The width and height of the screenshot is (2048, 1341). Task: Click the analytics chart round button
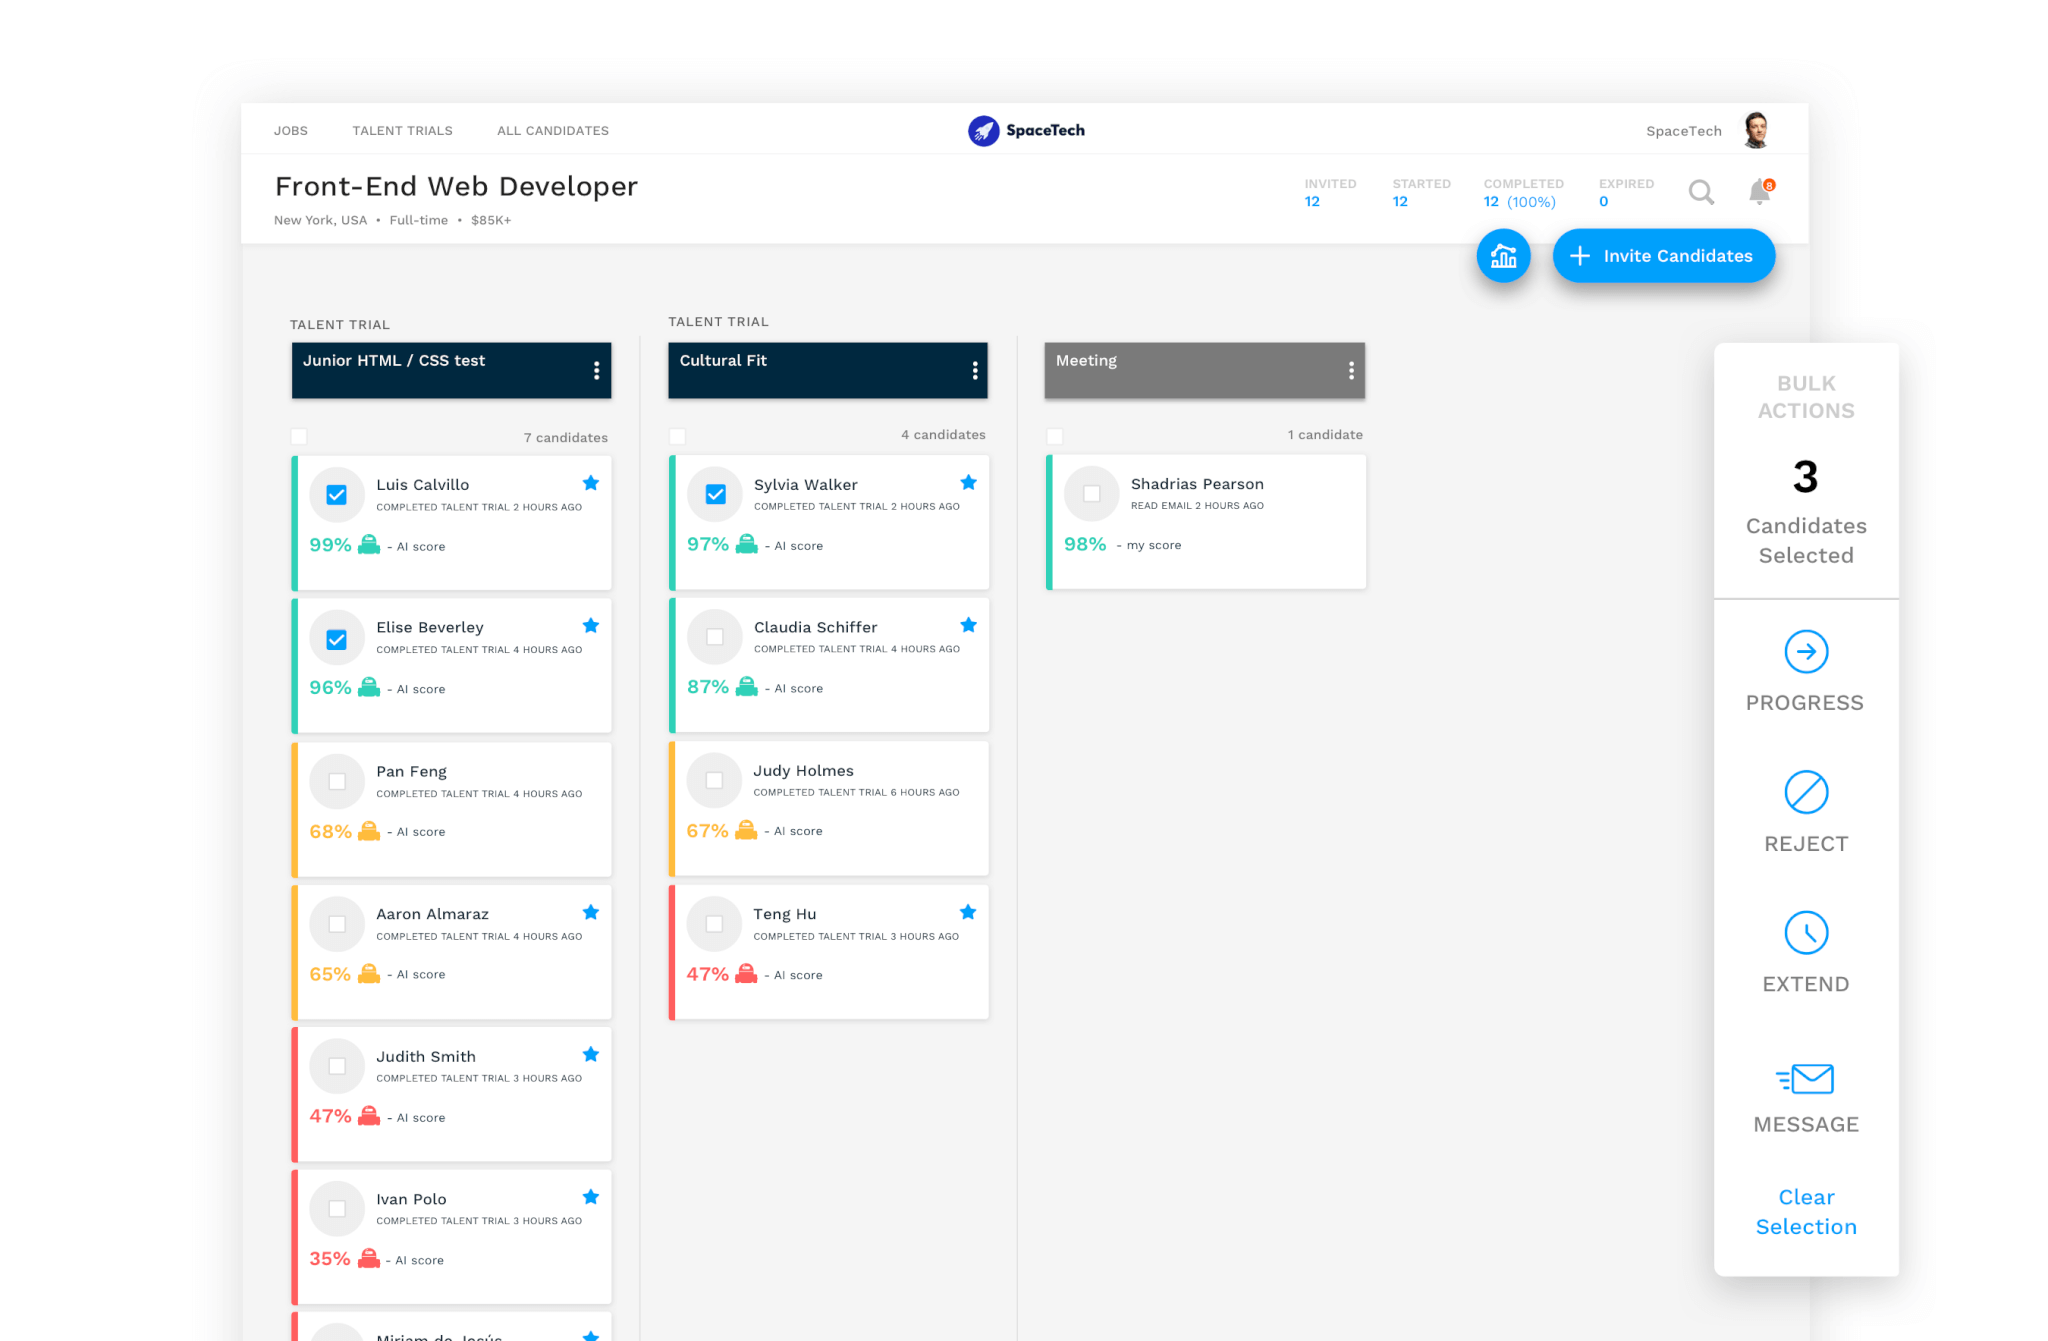click(x=1503, y=256)
